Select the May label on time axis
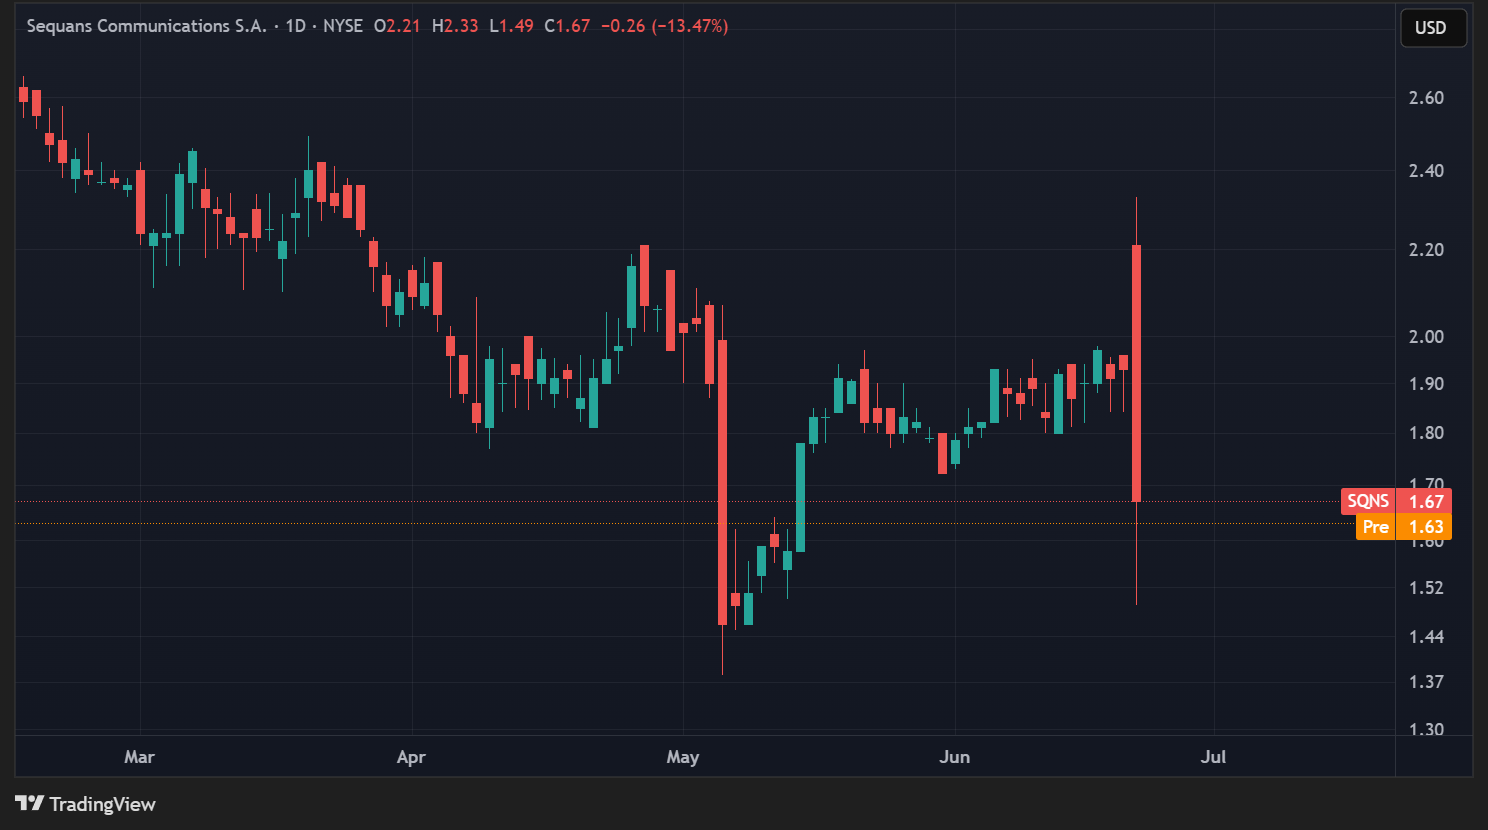The width and height of the screenshot is (1488, 830). click(x=683, y=757)
